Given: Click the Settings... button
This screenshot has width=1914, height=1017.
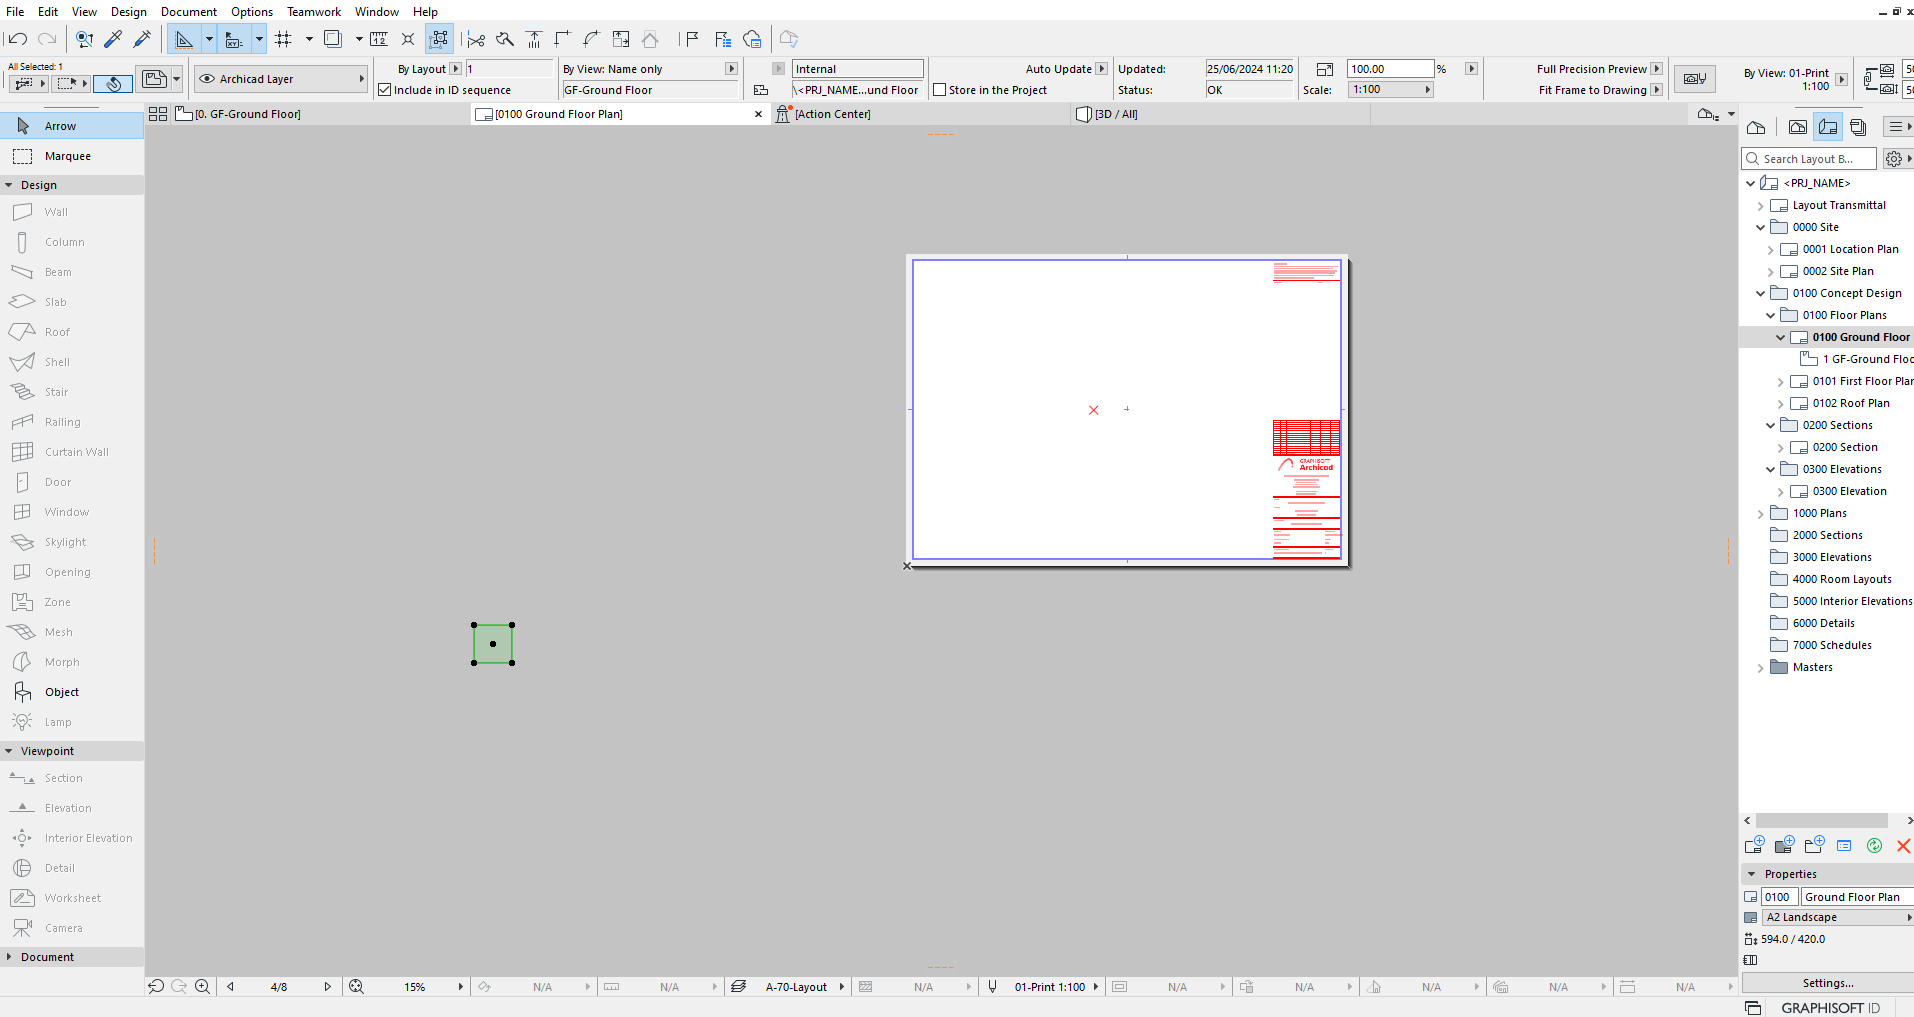Looking at the screenshot, I should click(1827, 983).
